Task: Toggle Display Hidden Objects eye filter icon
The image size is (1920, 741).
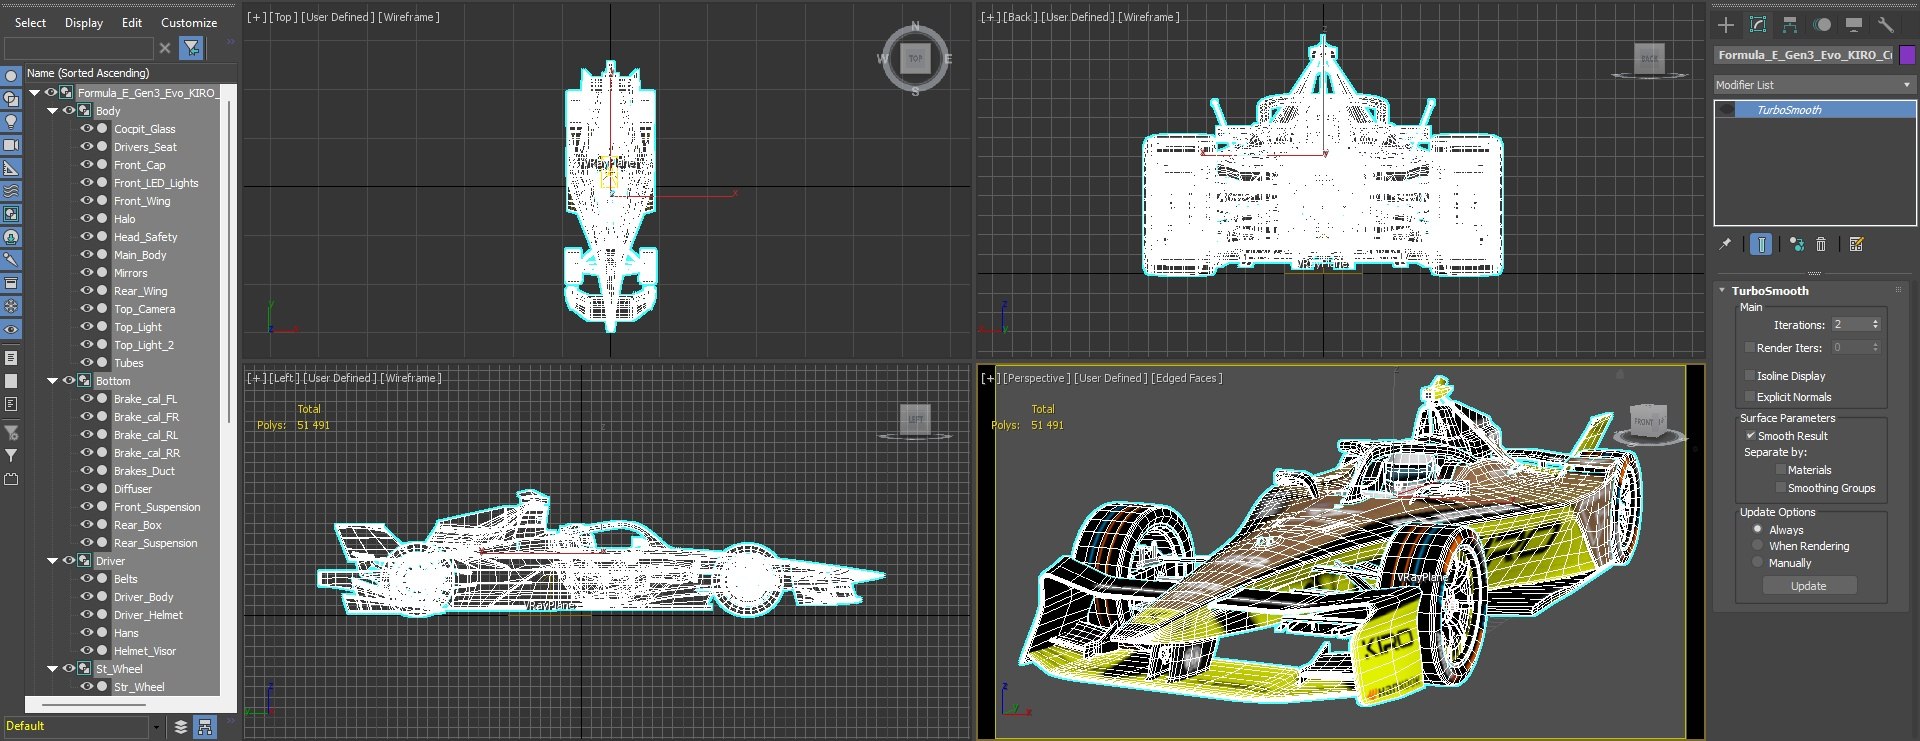Action: (11, 329)
